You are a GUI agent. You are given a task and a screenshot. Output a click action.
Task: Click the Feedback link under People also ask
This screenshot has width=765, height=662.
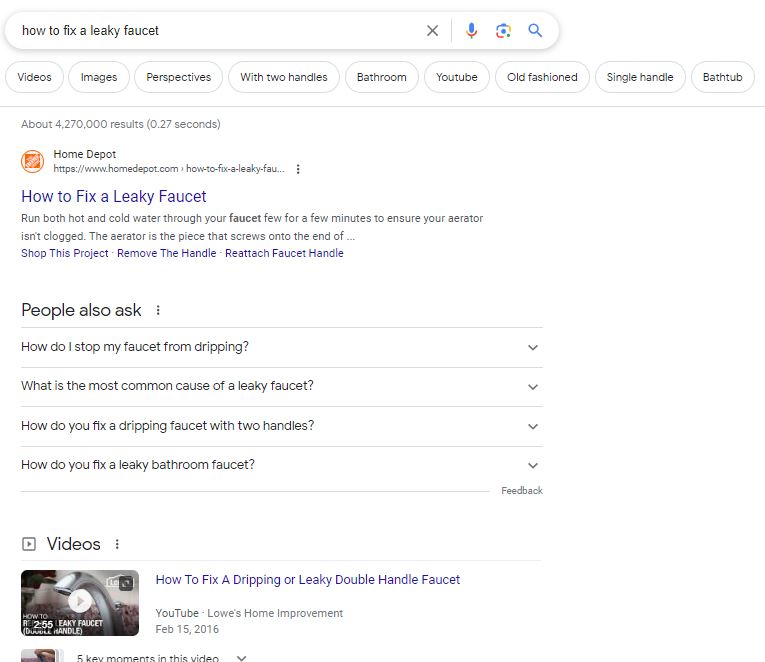click(x=522, y=491)
